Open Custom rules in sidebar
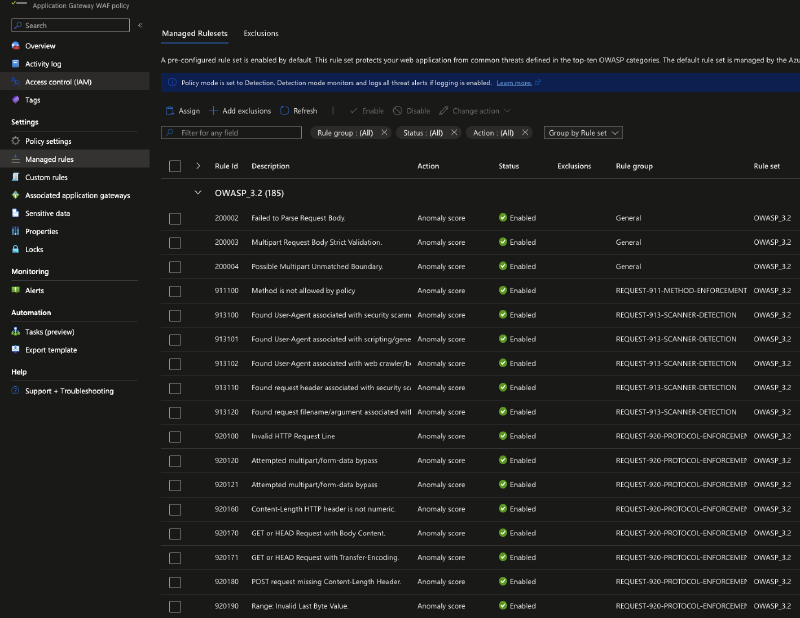Viewport: 800px width, 618px height. 46,177
